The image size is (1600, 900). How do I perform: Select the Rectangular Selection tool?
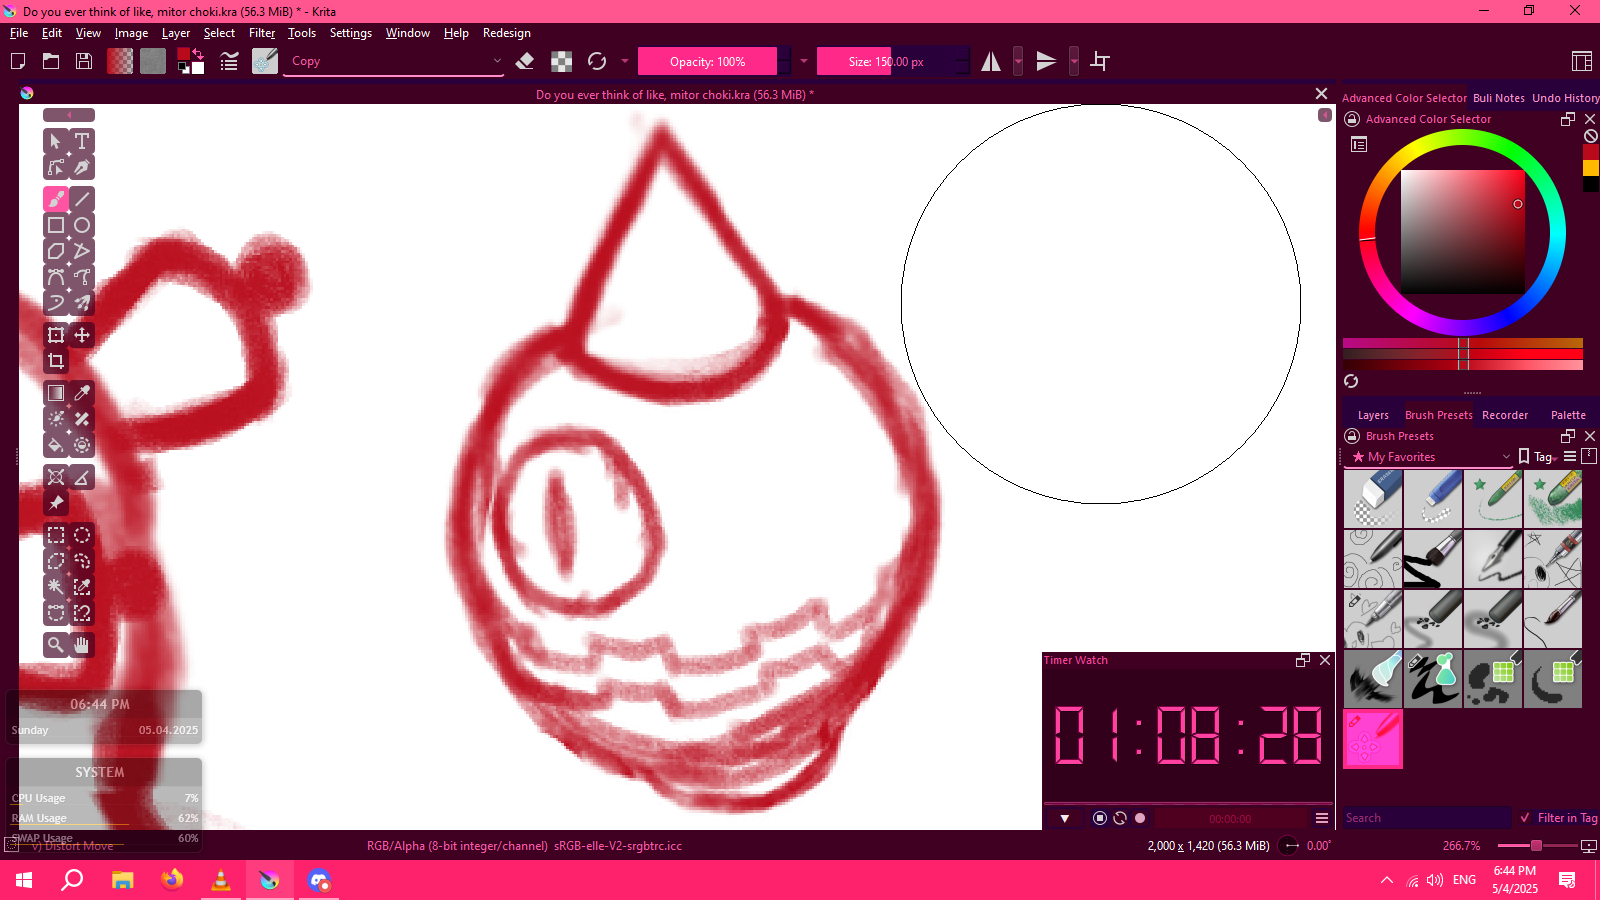click(x=56, y=535)
